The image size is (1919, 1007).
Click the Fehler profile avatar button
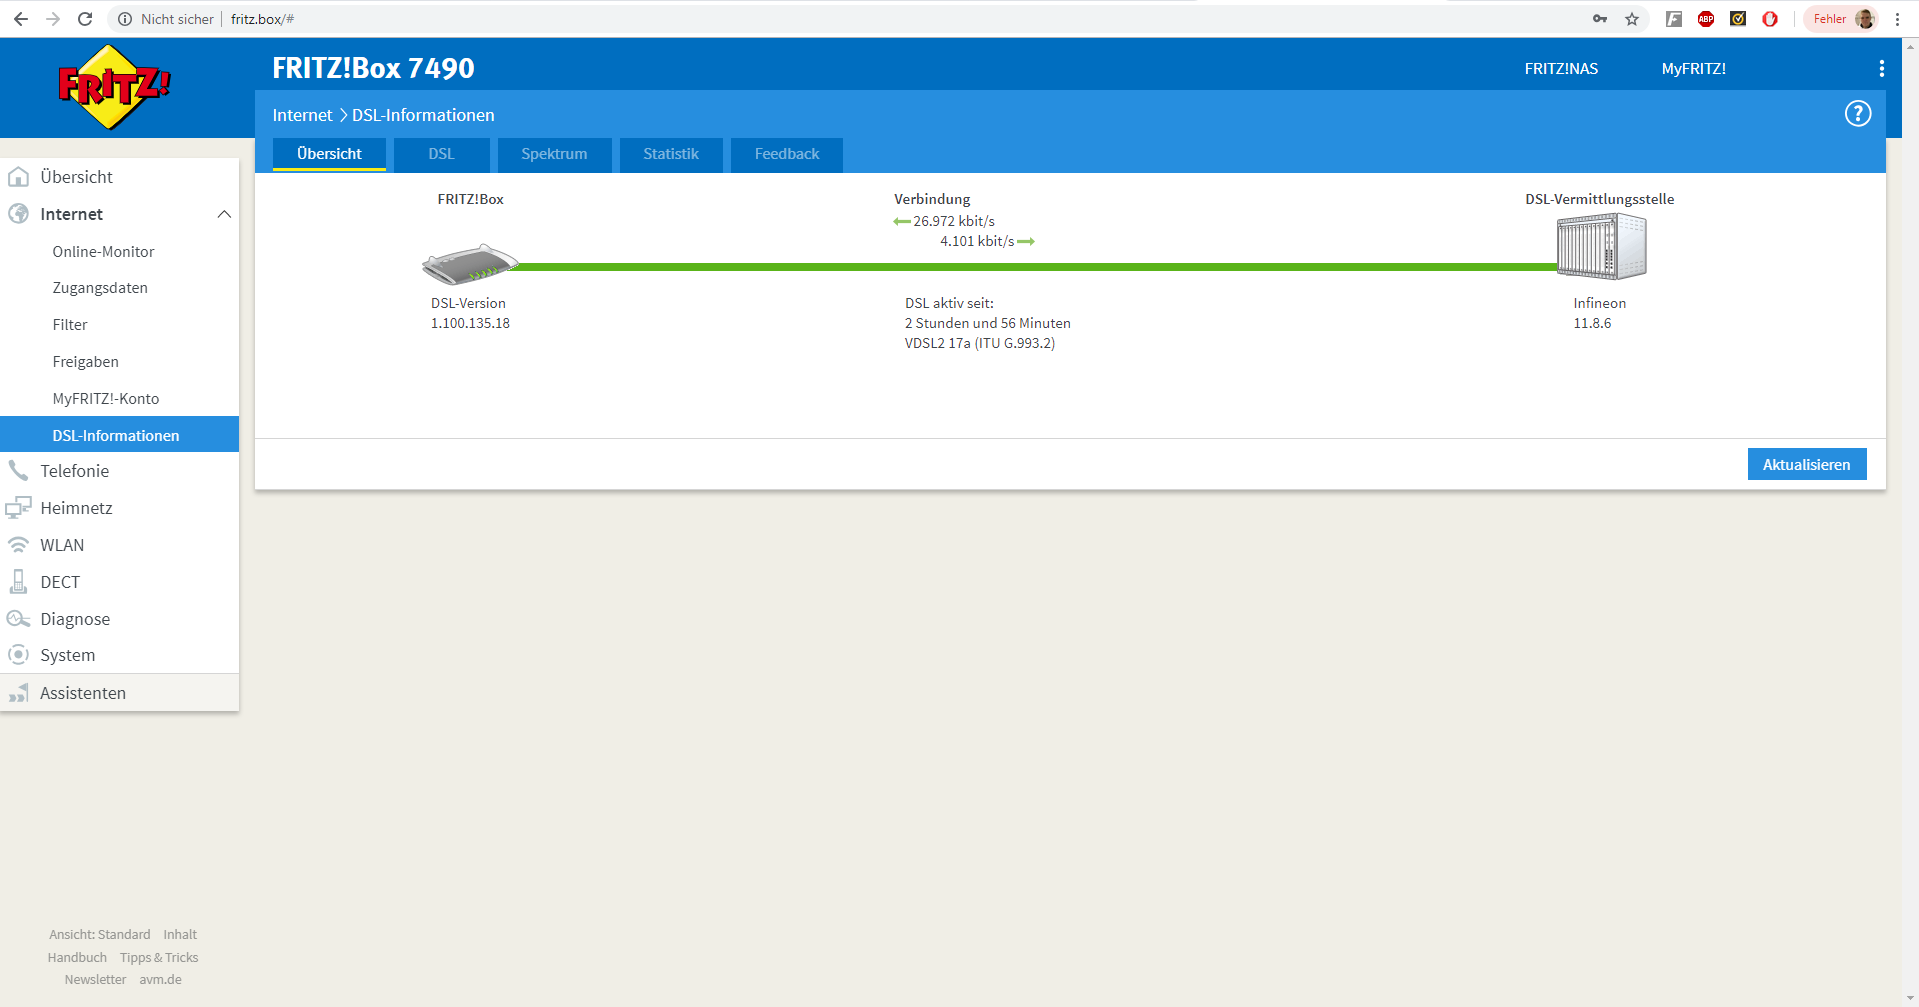coord(1843,19)
